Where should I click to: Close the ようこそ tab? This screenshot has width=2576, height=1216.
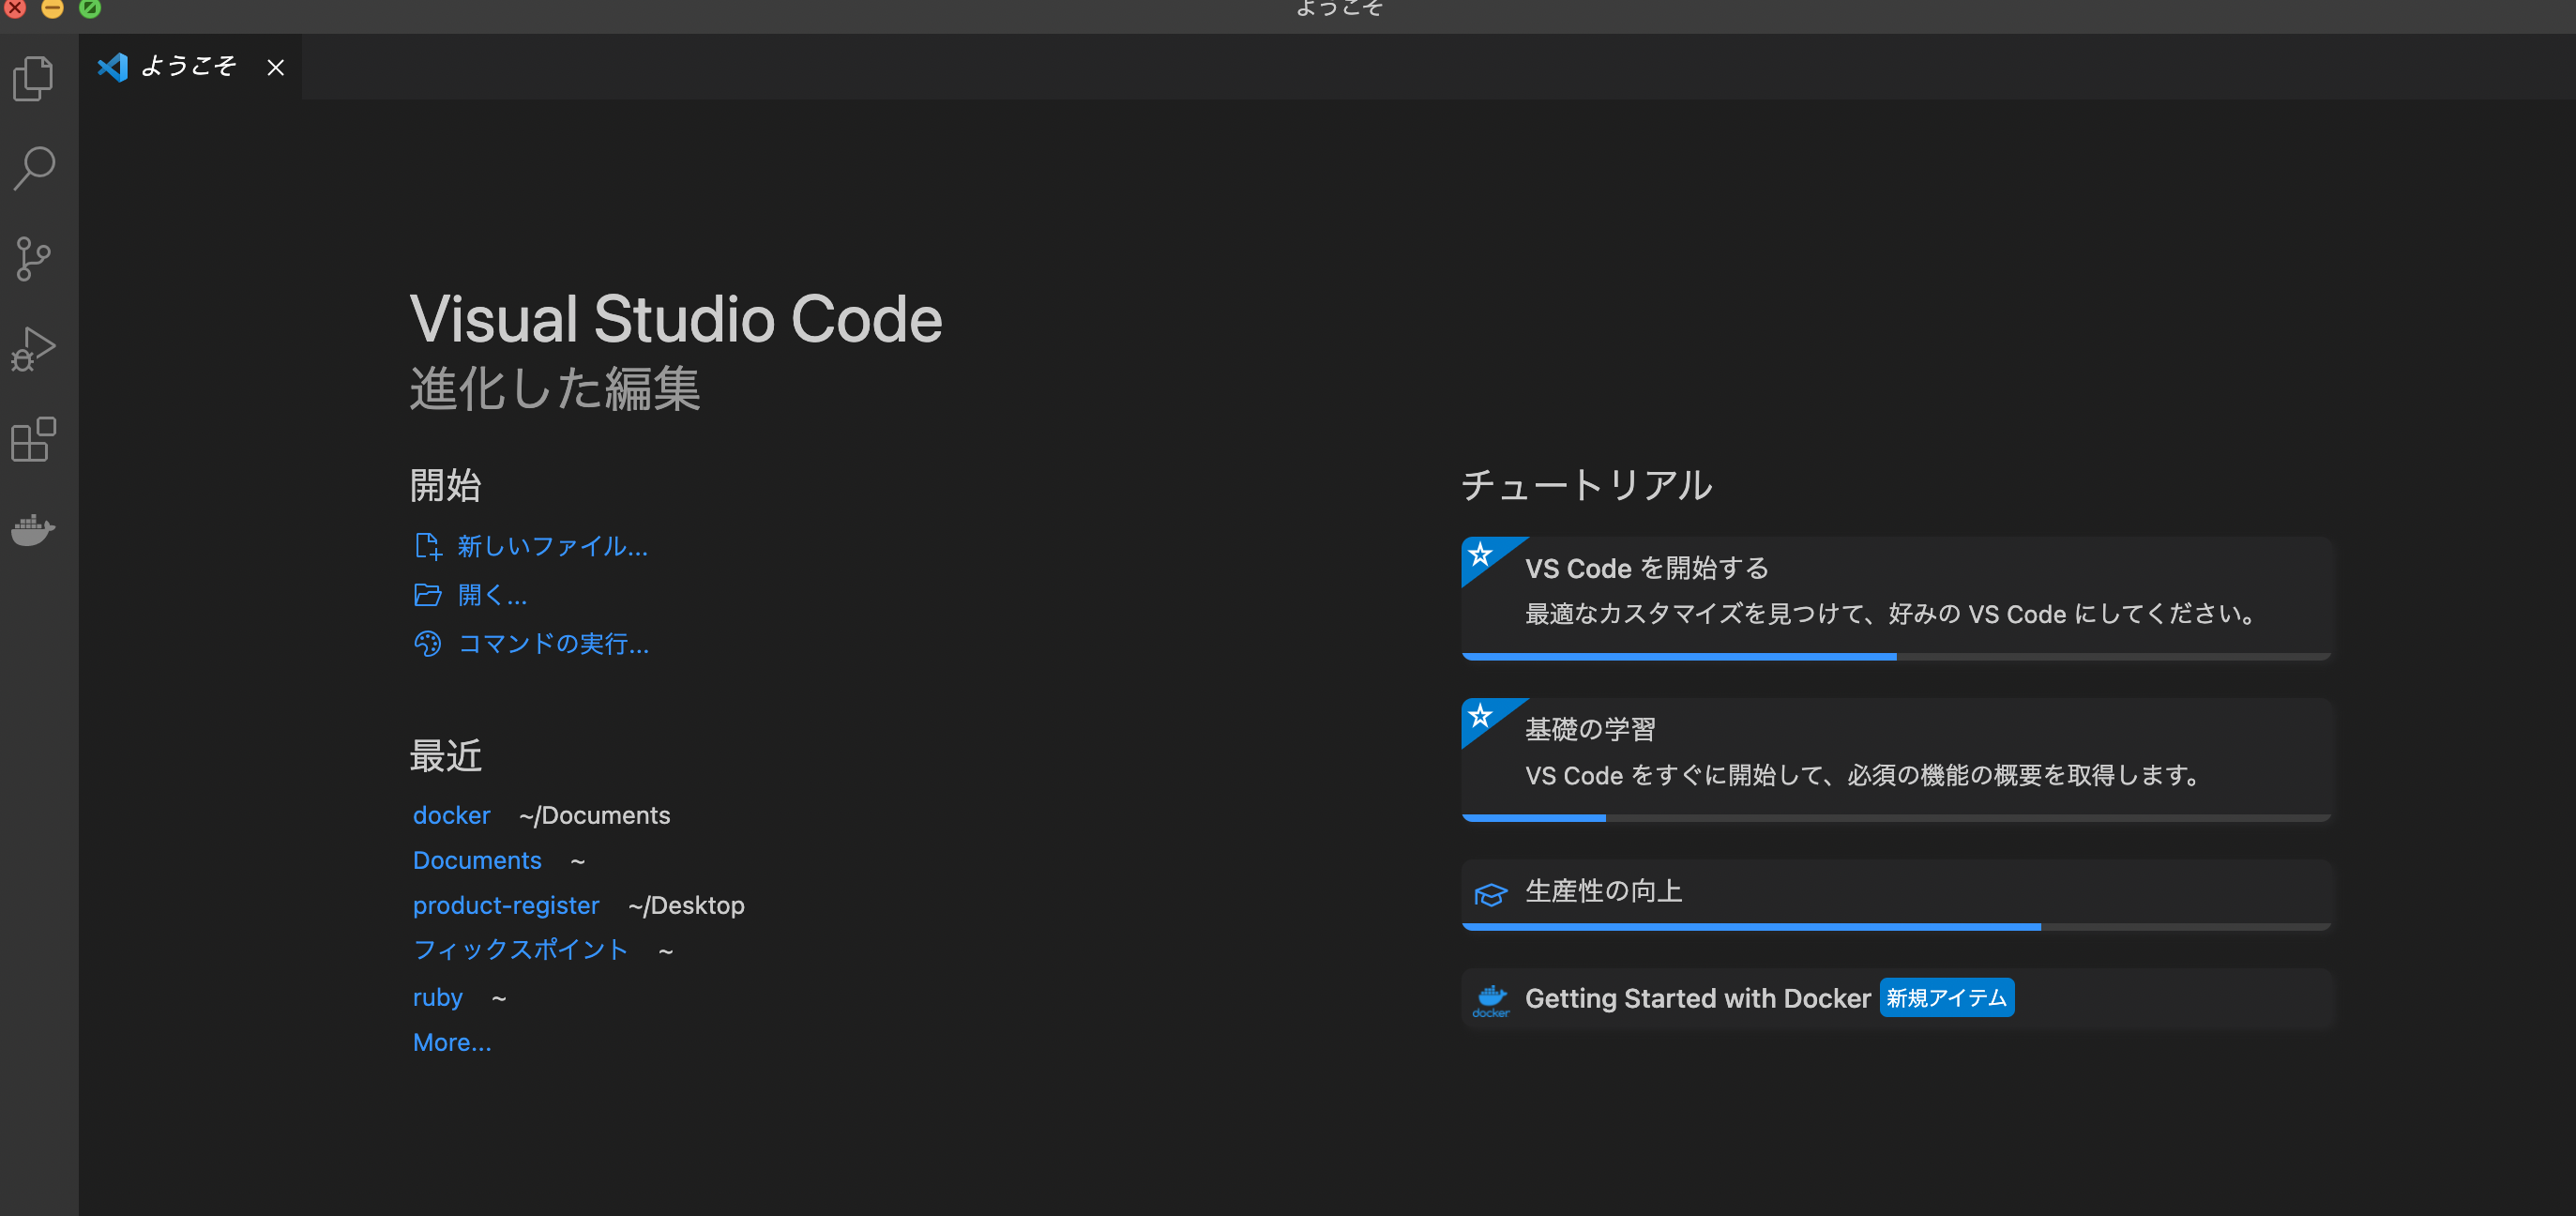276,67
